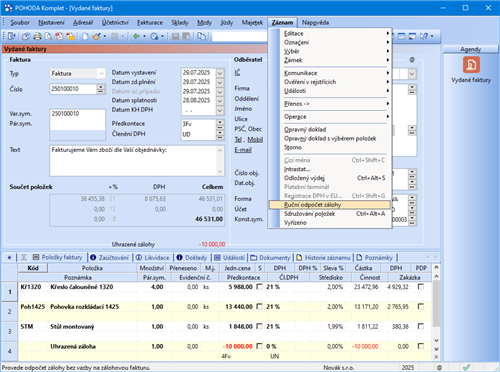Open the Fakturace menu
500x372 pixels.
pos(150,23)
